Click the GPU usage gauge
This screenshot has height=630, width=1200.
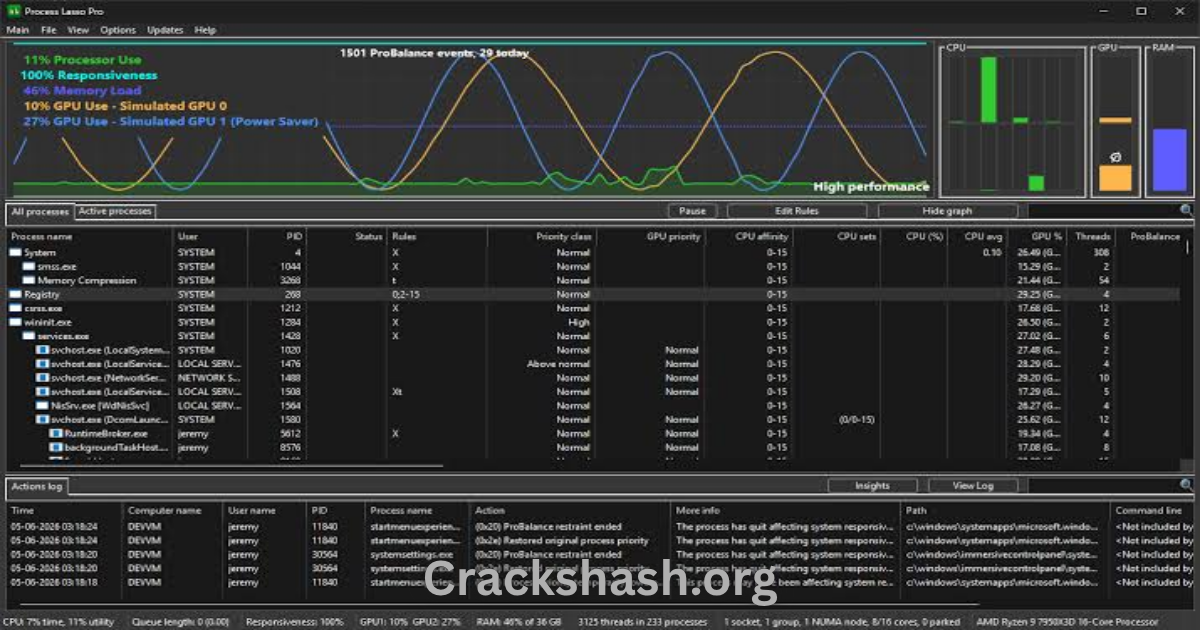(x=1115, y=122)
